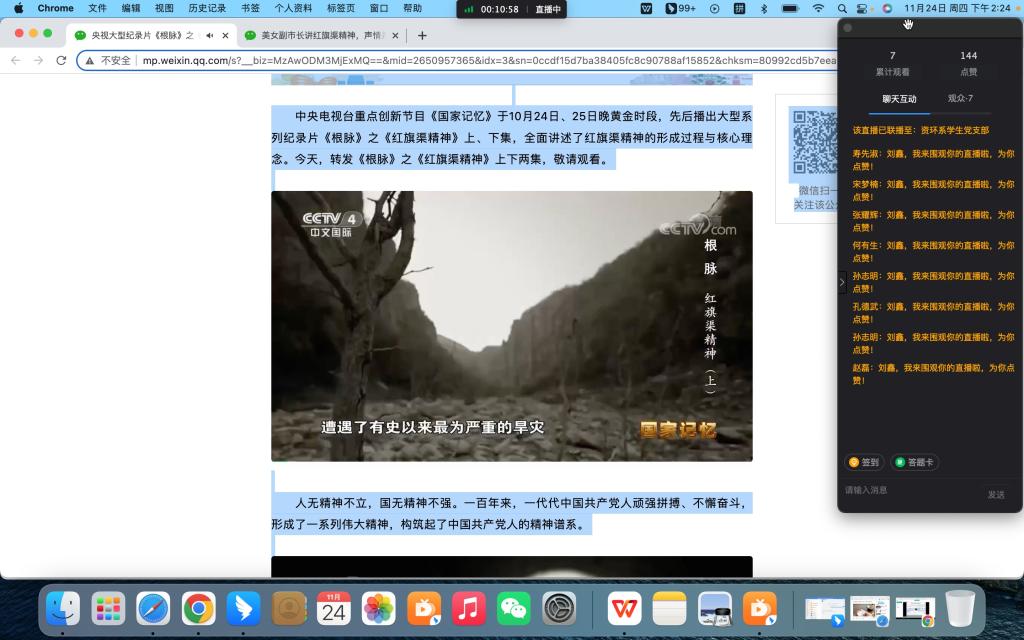Go back with Chrome's back arrow
Viewport: 1024px width, 640px height.
pyautogui.click(x=16, y=60)
